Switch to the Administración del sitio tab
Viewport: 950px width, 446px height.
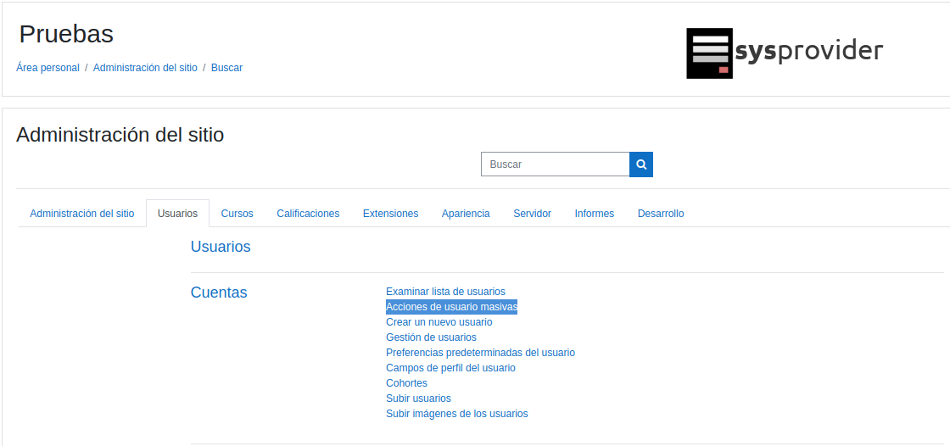click(82, 213)
